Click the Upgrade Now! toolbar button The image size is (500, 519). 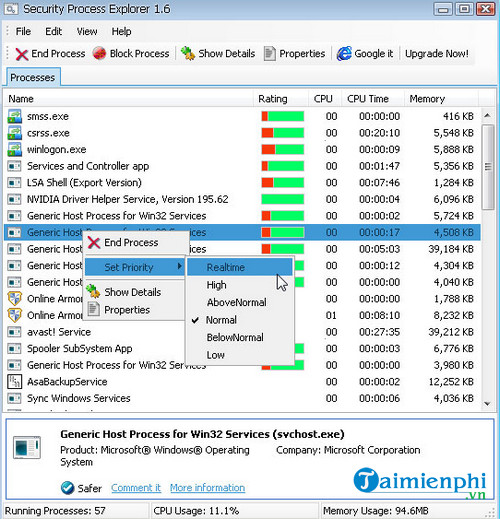437,54
